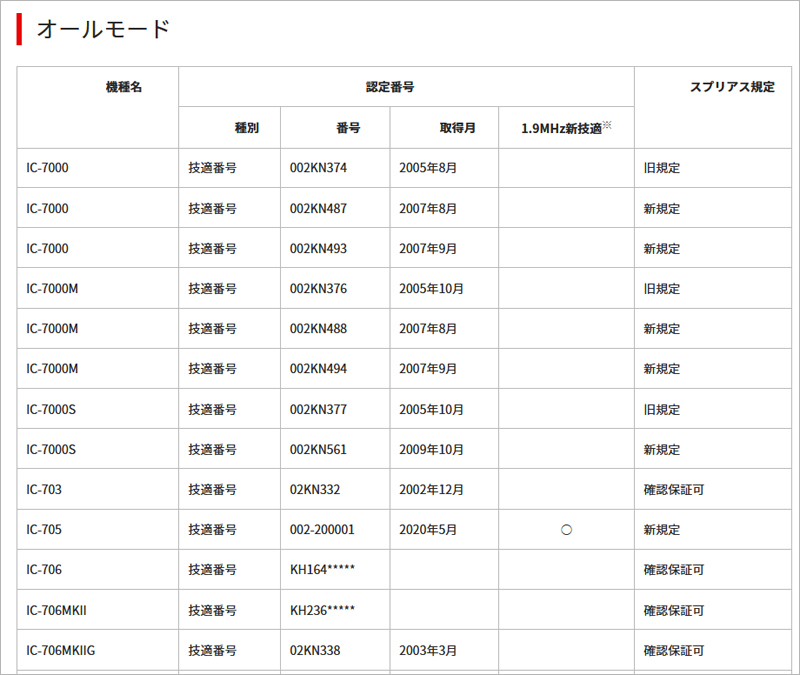
Task: Select certification number 002KN376
Action: [318, 288]
